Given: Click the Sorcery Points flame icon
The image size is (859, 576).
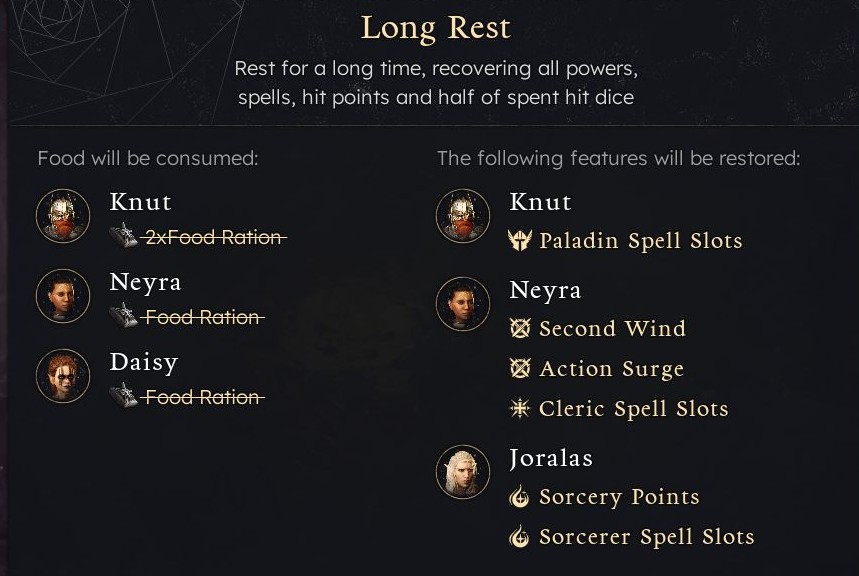Looking at the screenshot, I should click(x=519, y=497).
